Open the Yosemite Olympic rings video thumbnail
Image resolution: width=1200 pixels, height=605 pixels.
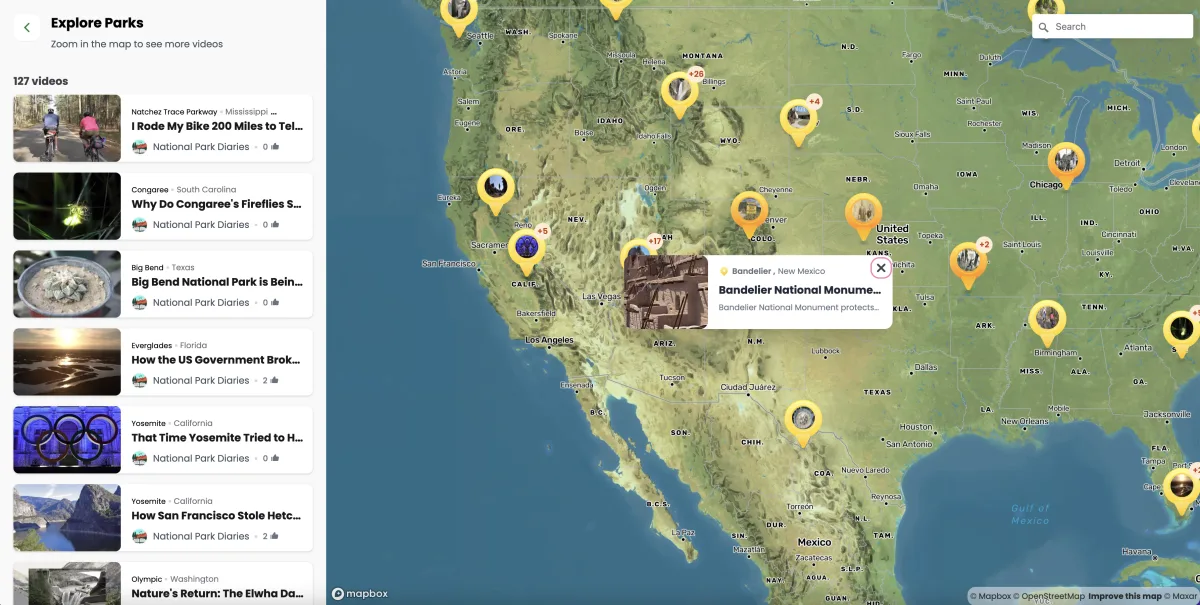pyautogui.click(x=67, y=440)
